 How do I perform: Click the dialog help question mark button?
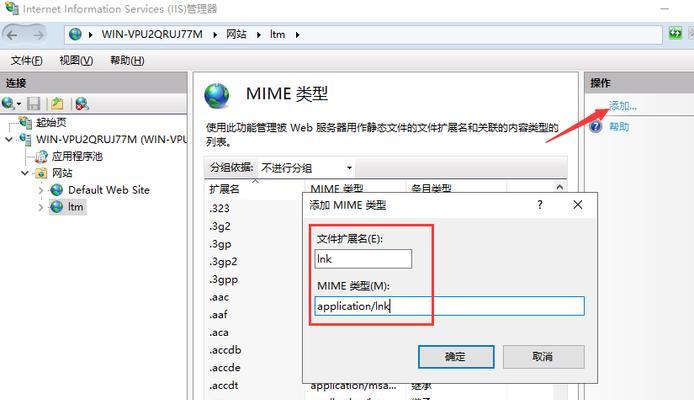coord(540,205)
